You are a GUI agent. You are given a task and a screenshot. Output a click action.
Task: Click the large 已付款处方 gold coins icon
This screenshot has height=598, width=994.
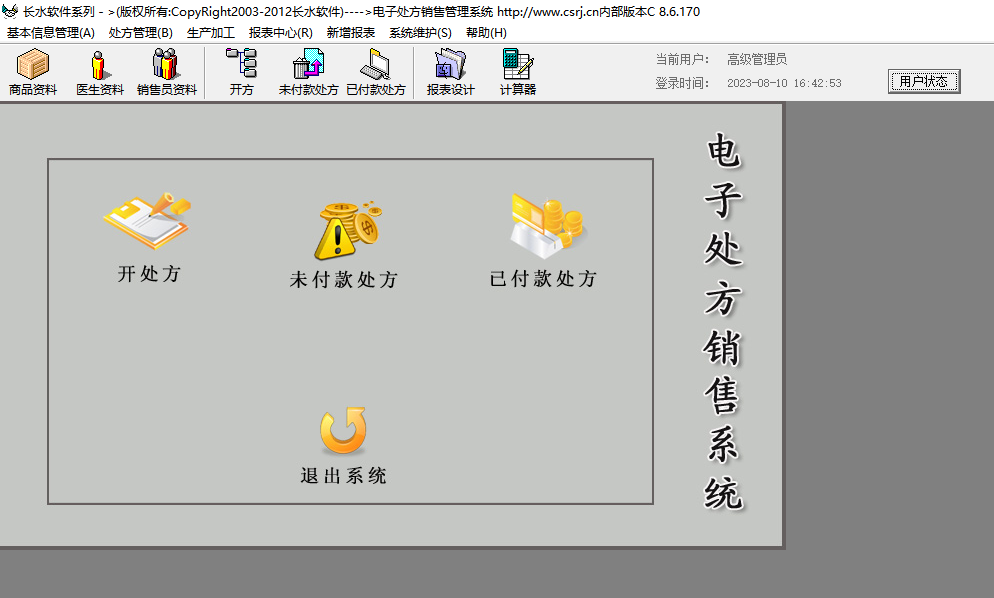click(x=547, y=225)
